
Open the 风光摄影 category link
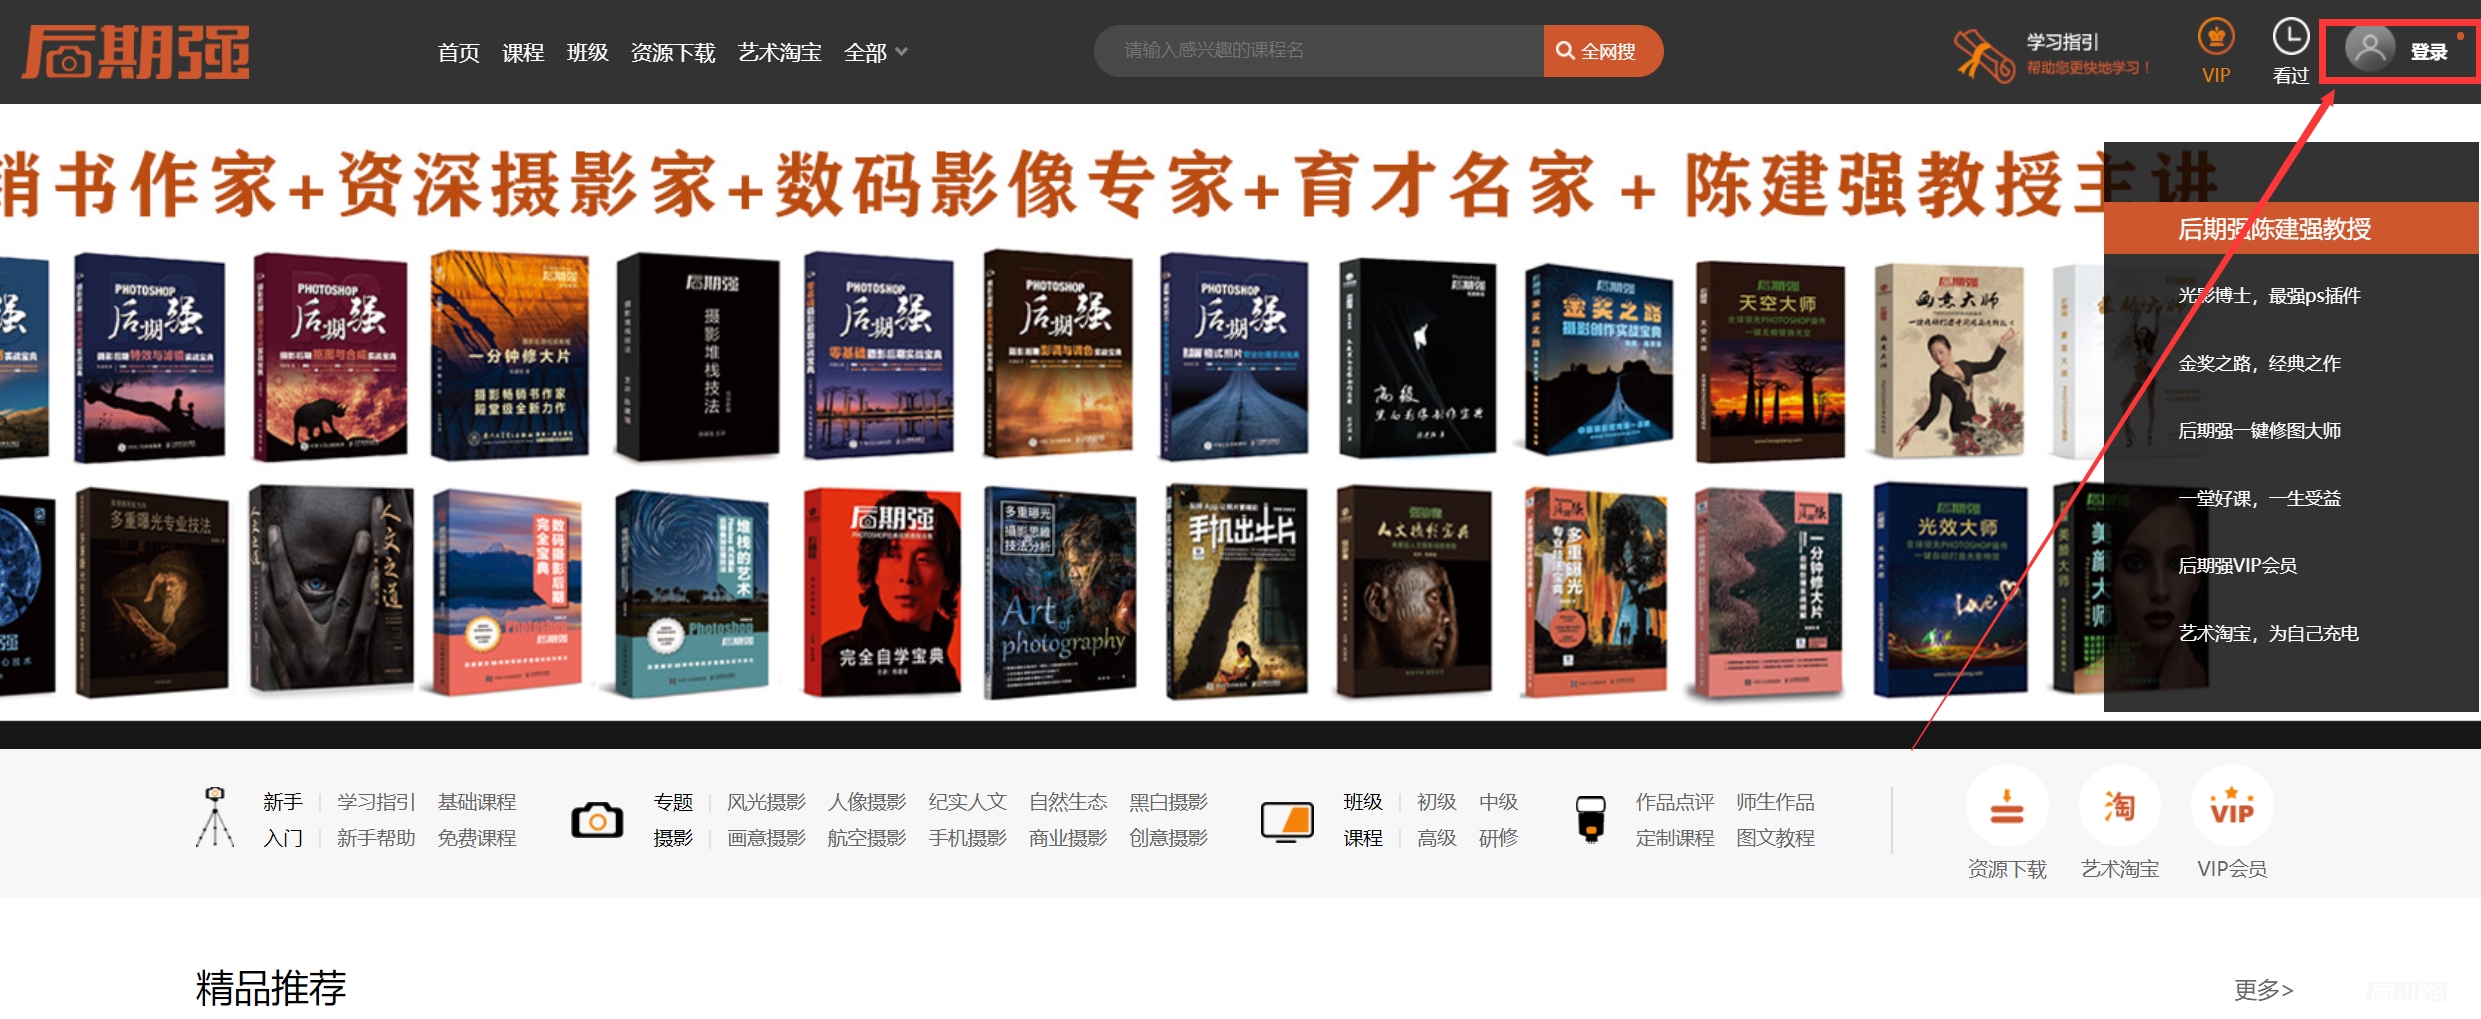(x=766, y=802)
